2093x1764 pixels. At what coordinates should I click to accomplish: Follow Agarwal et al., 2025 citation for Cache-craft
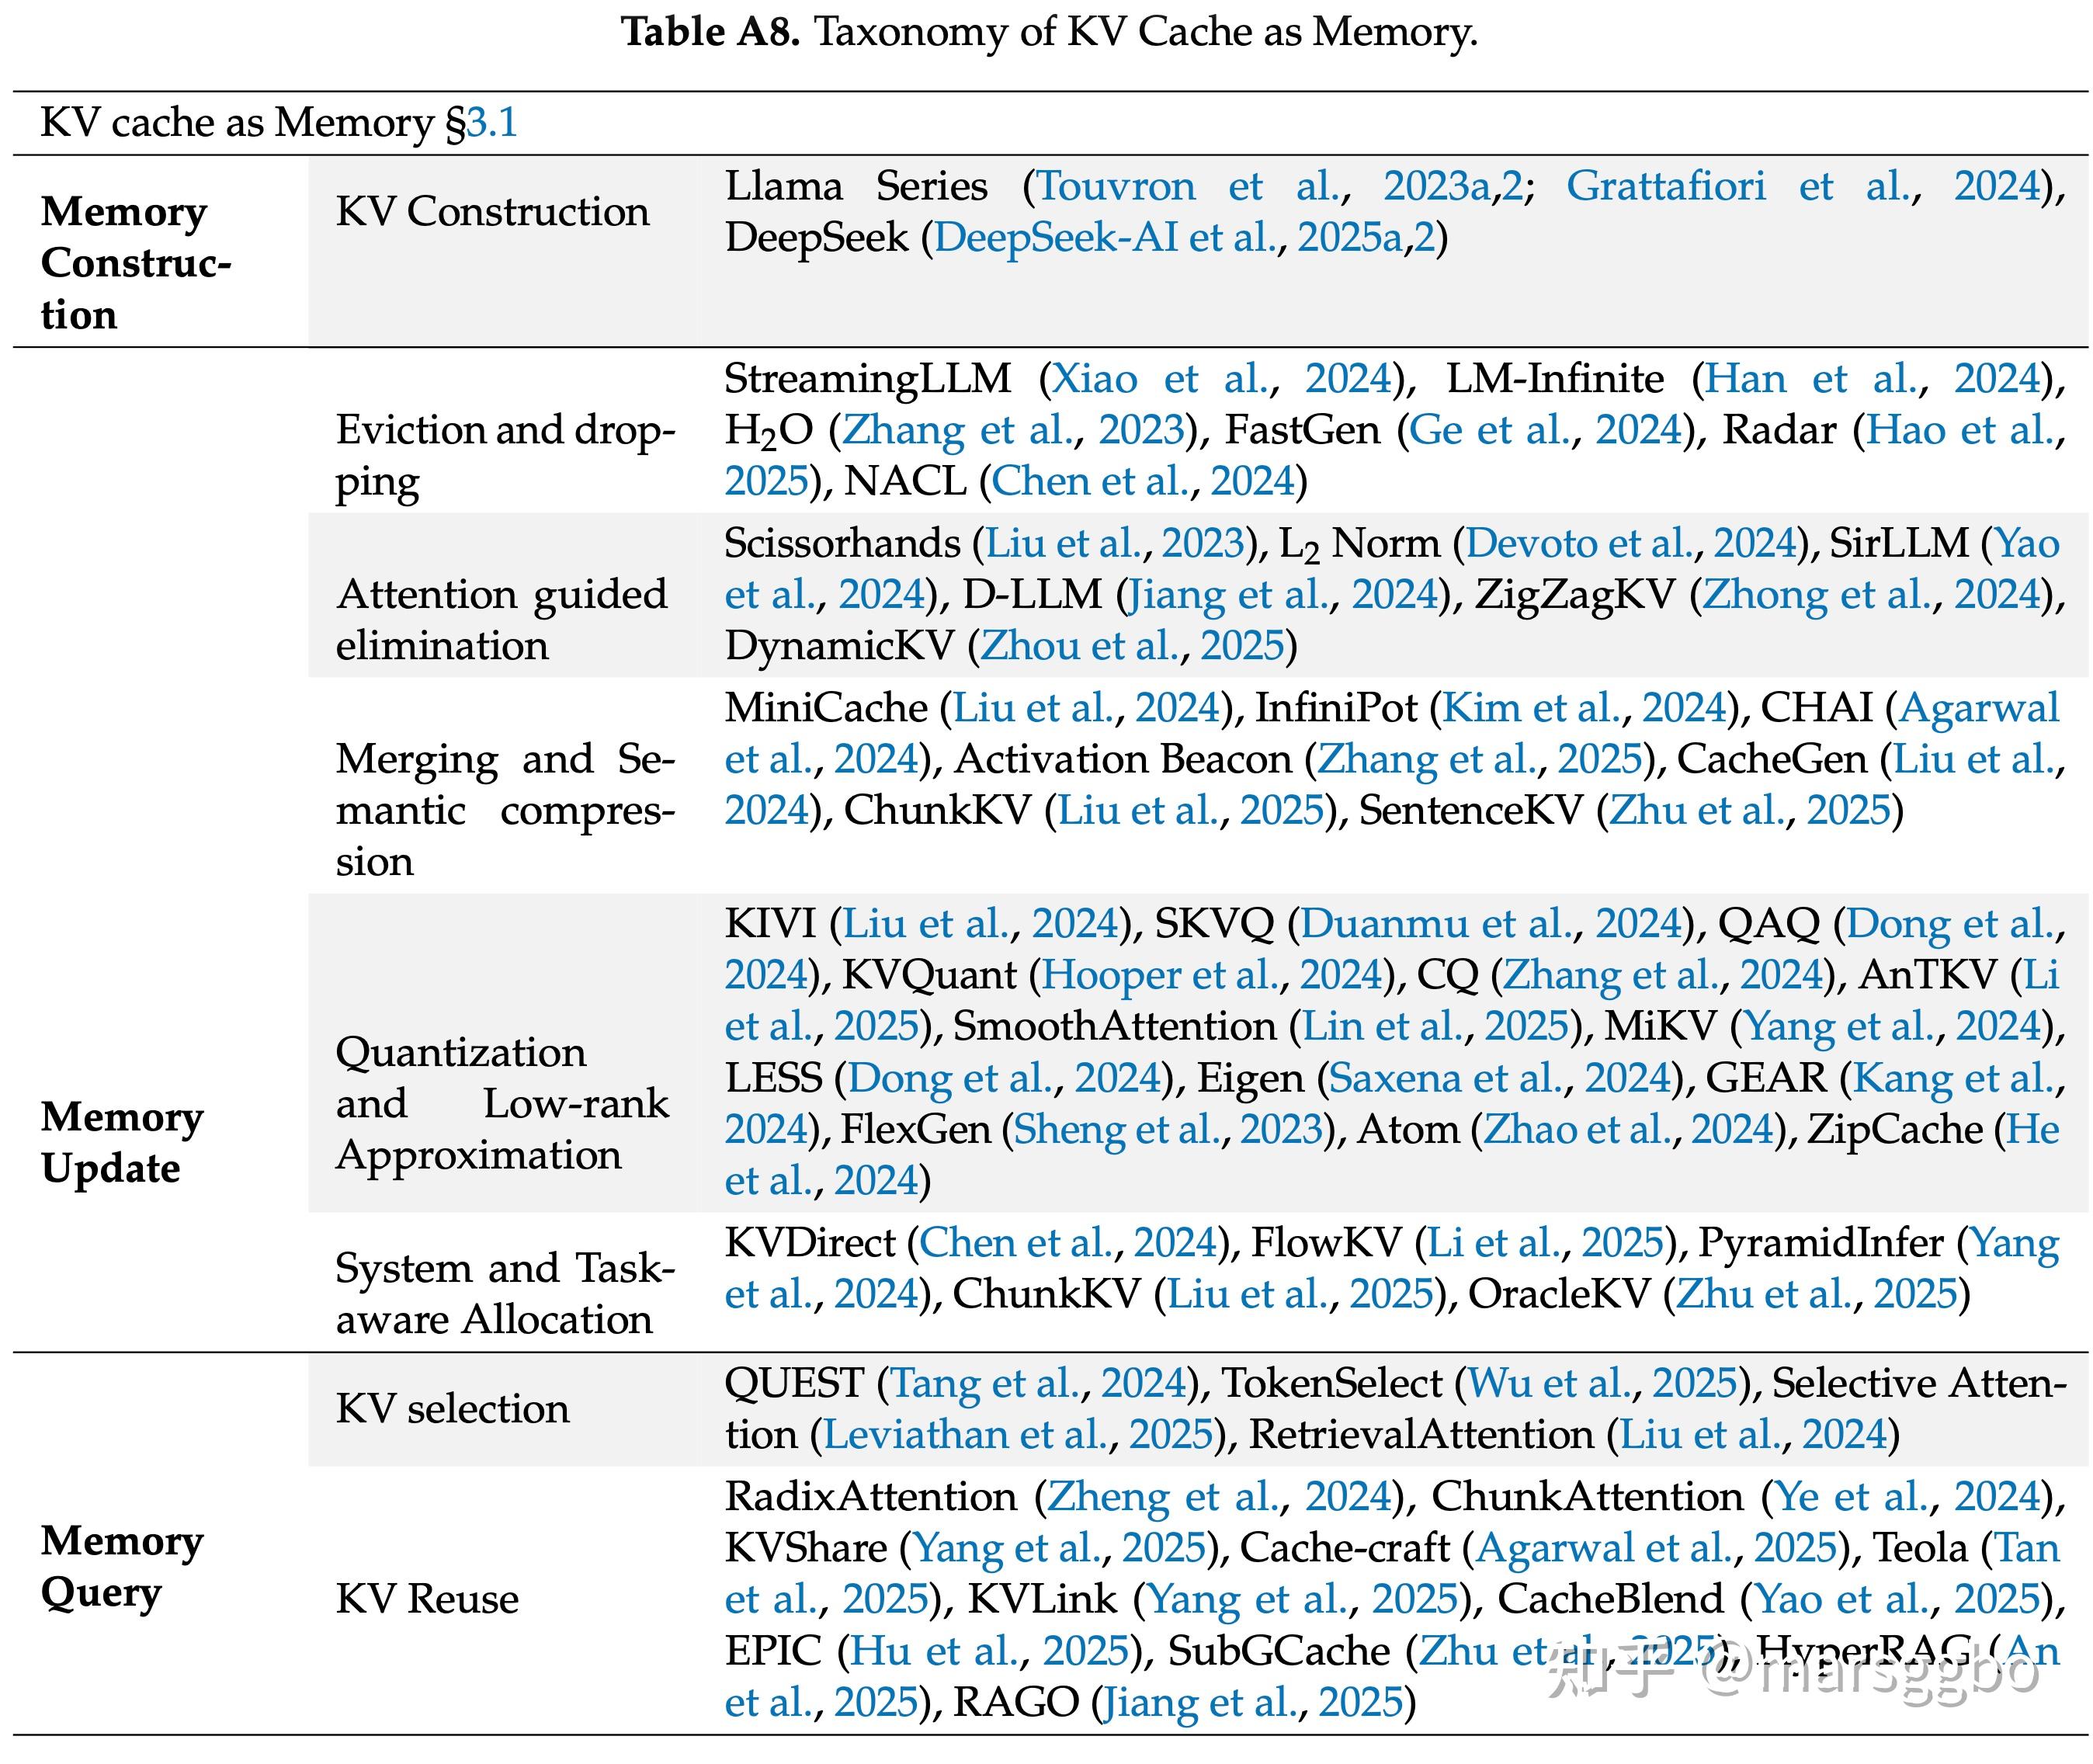point(1656,1549)
